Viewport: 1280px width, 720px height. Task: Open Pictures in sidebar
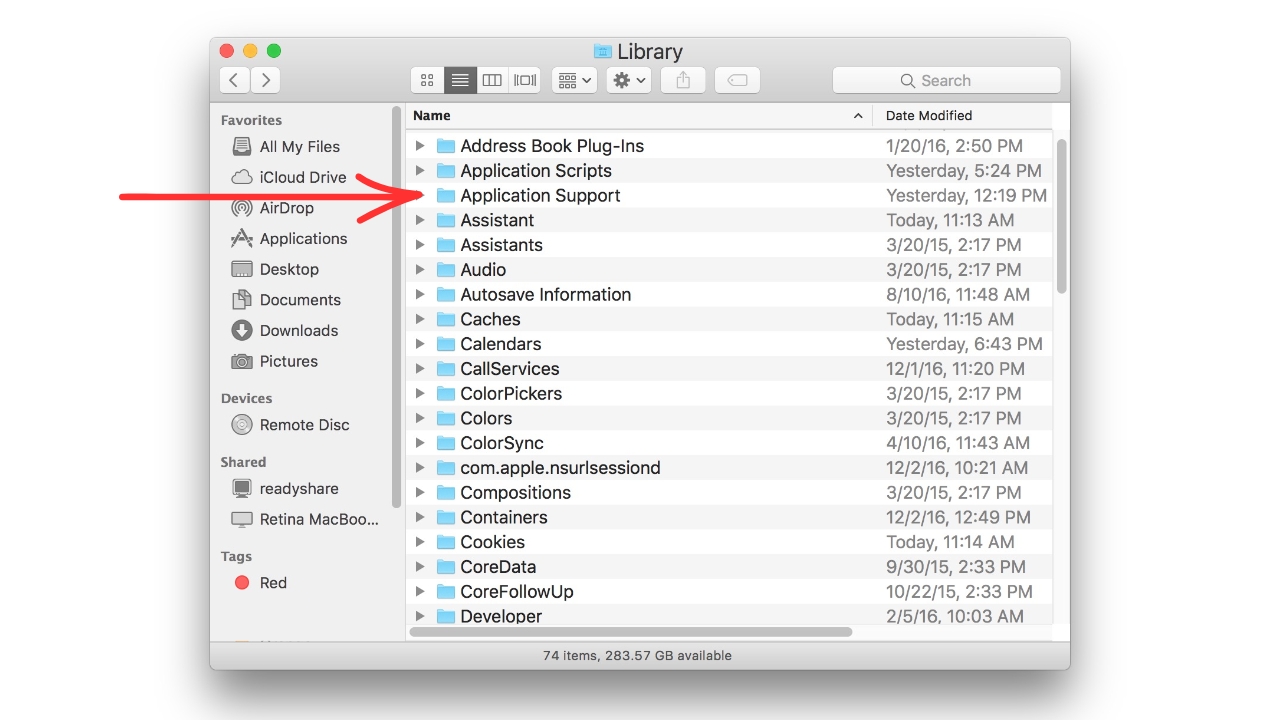tap(275, 361)
